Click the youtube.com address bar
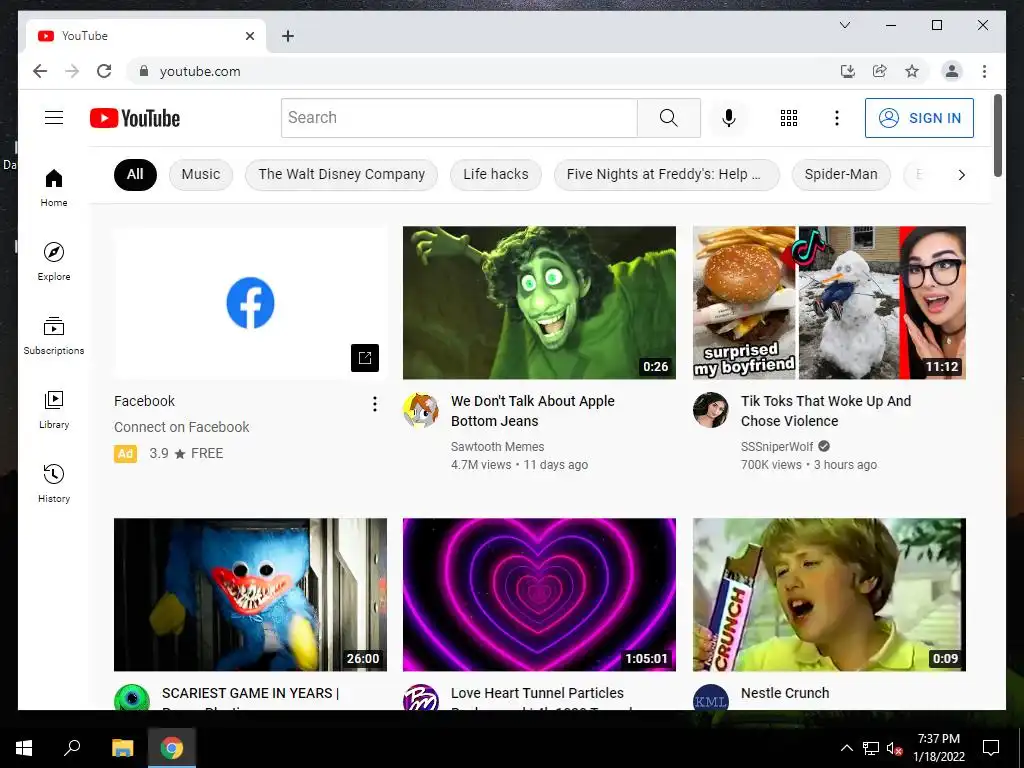 pyautogui.click(x=481, y=71)
